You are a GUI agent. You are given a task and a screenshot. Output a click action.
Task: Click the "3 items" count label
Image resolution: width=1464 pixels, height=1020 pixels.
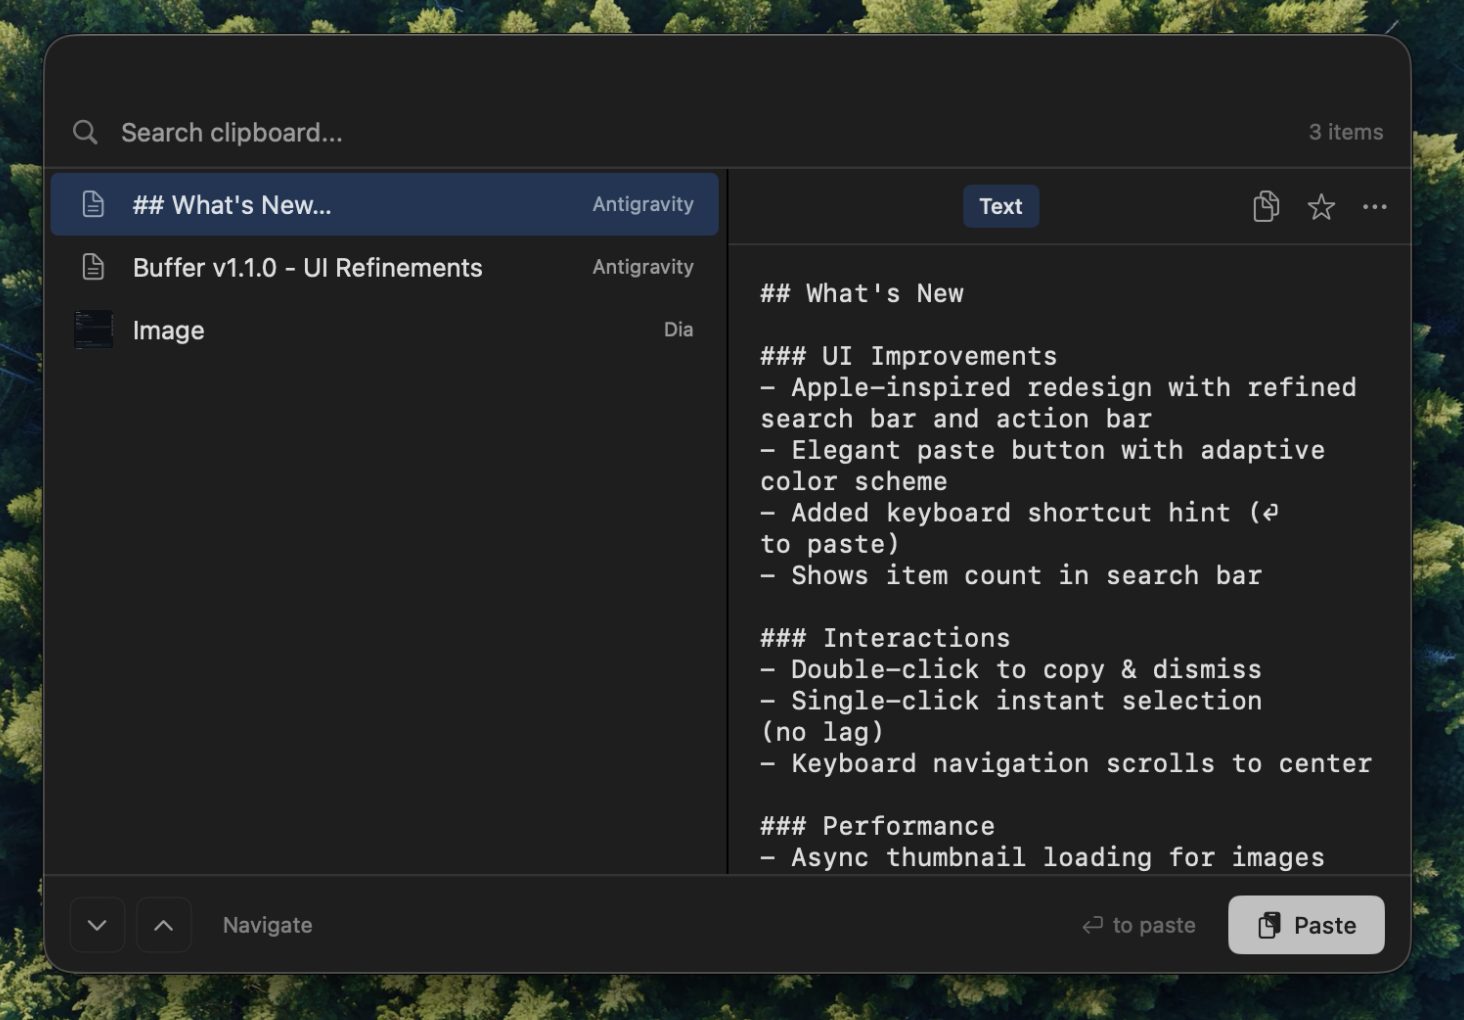1345,132
